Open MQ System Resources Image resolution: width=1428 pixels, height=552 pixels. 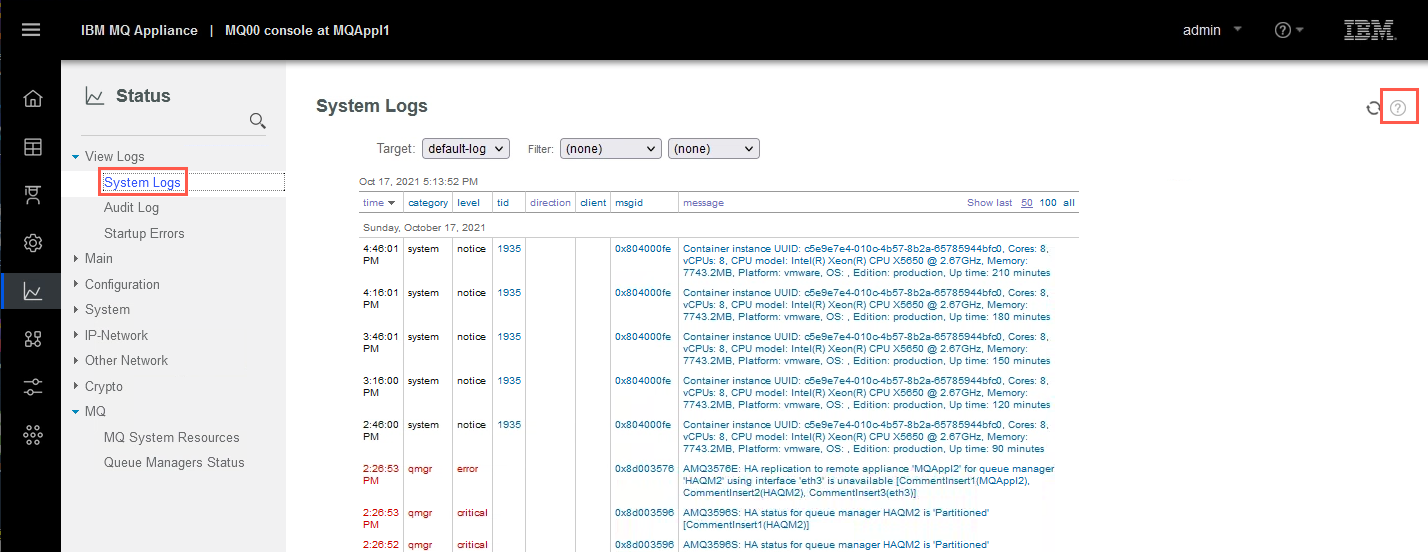[171, 437]
